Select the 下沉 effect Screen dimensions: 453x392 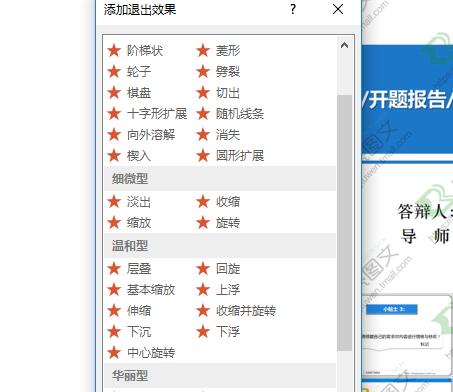(129, 332)
